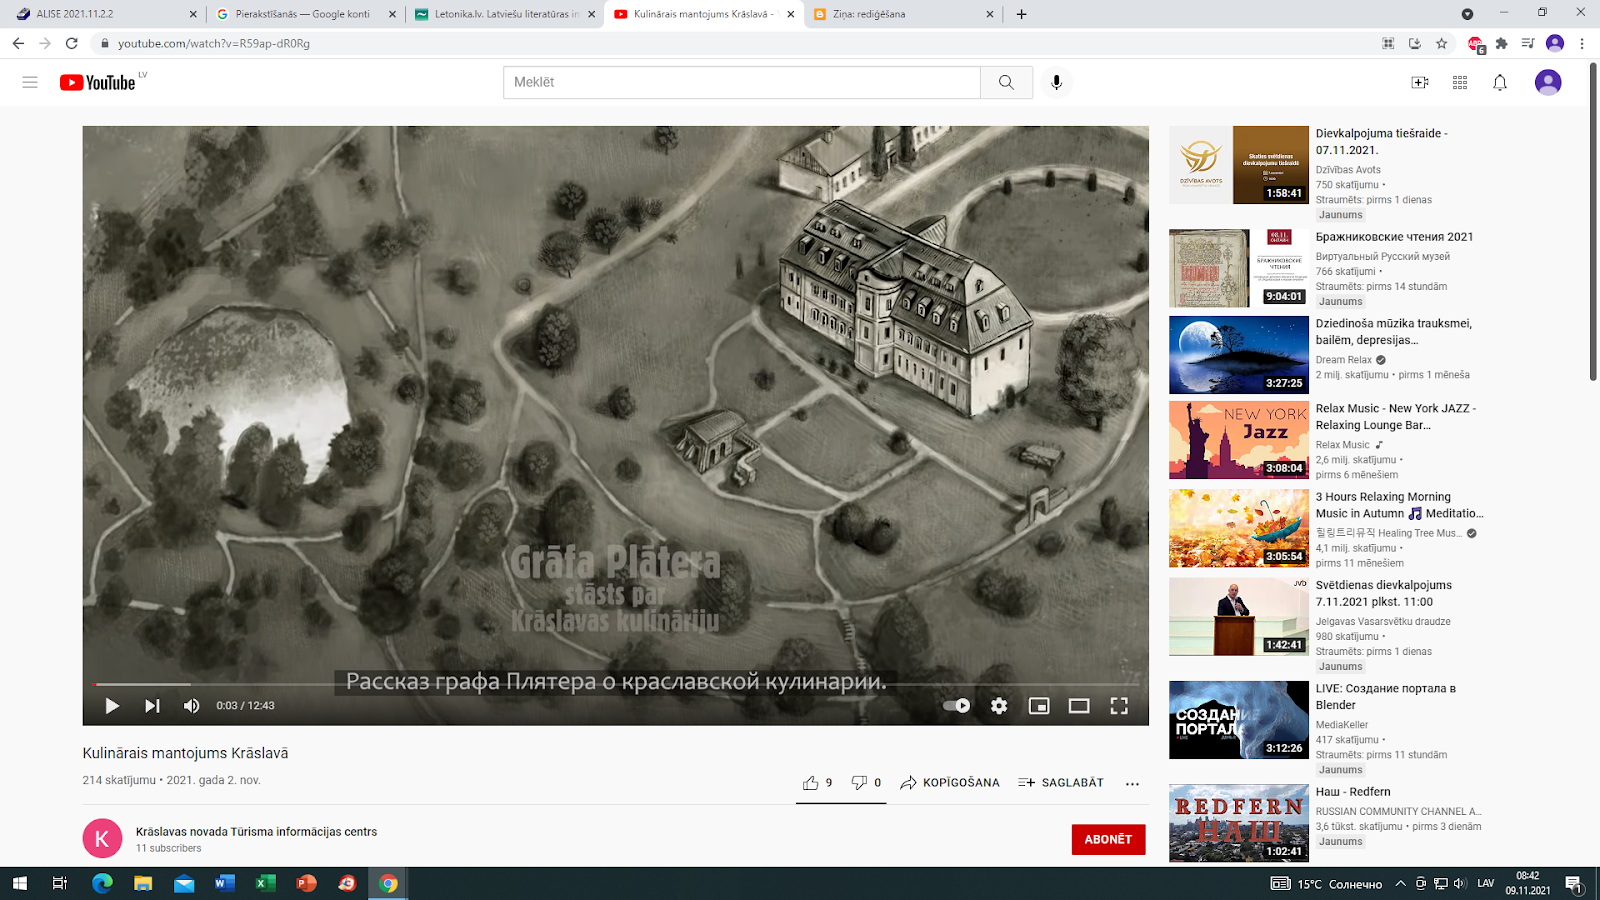Switch to miniplayer mode
Viewport: 1600px width, 900px height.
(1039, 706)
